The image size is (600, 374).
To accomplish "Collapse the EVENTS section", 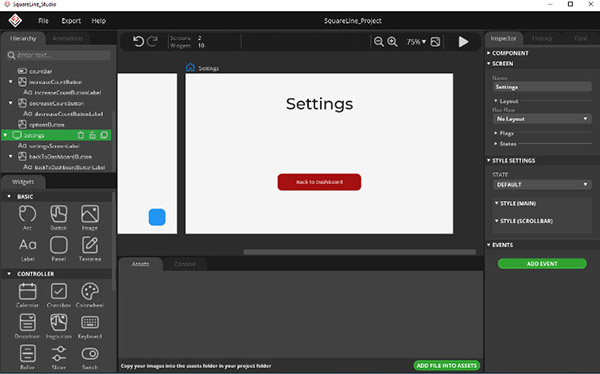I will pyautogui.click(x=489, y=245).
